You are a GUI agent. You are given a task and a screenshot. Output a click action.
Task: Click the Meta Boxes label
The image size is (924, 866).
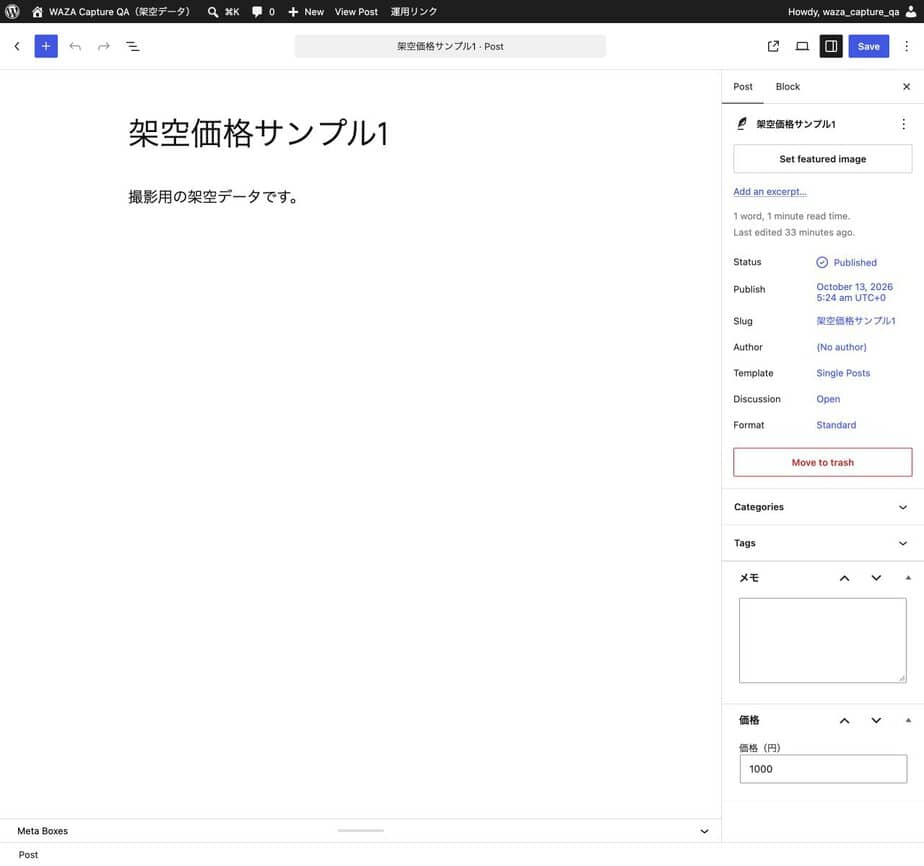pyautogui.click(x=42, y=831)
